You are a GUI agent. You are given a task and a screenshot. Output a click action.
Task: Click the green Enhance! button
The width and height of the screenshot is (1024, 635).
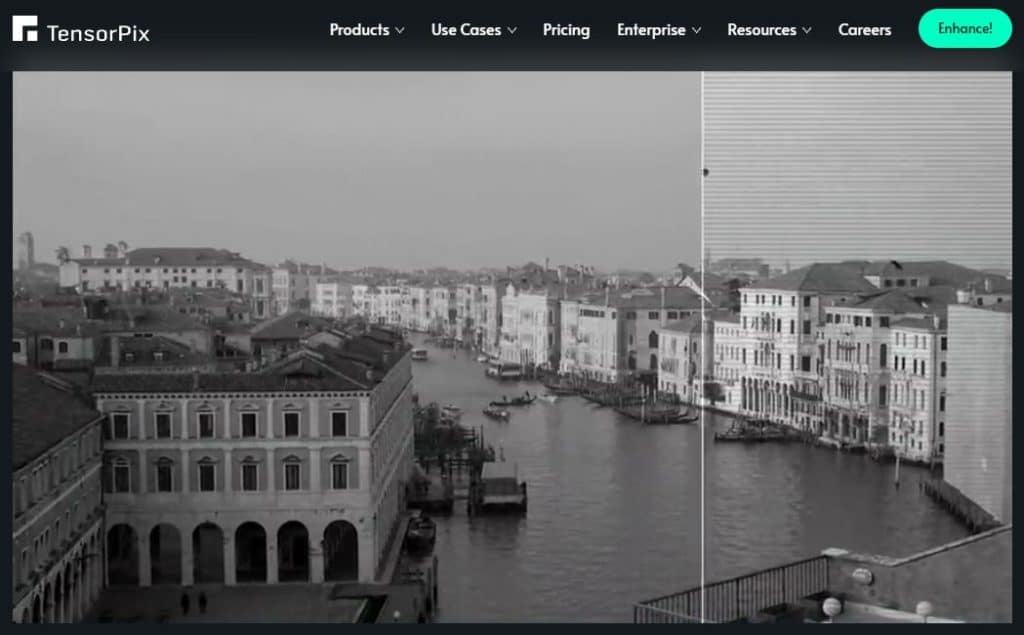[x=964, y=29]
